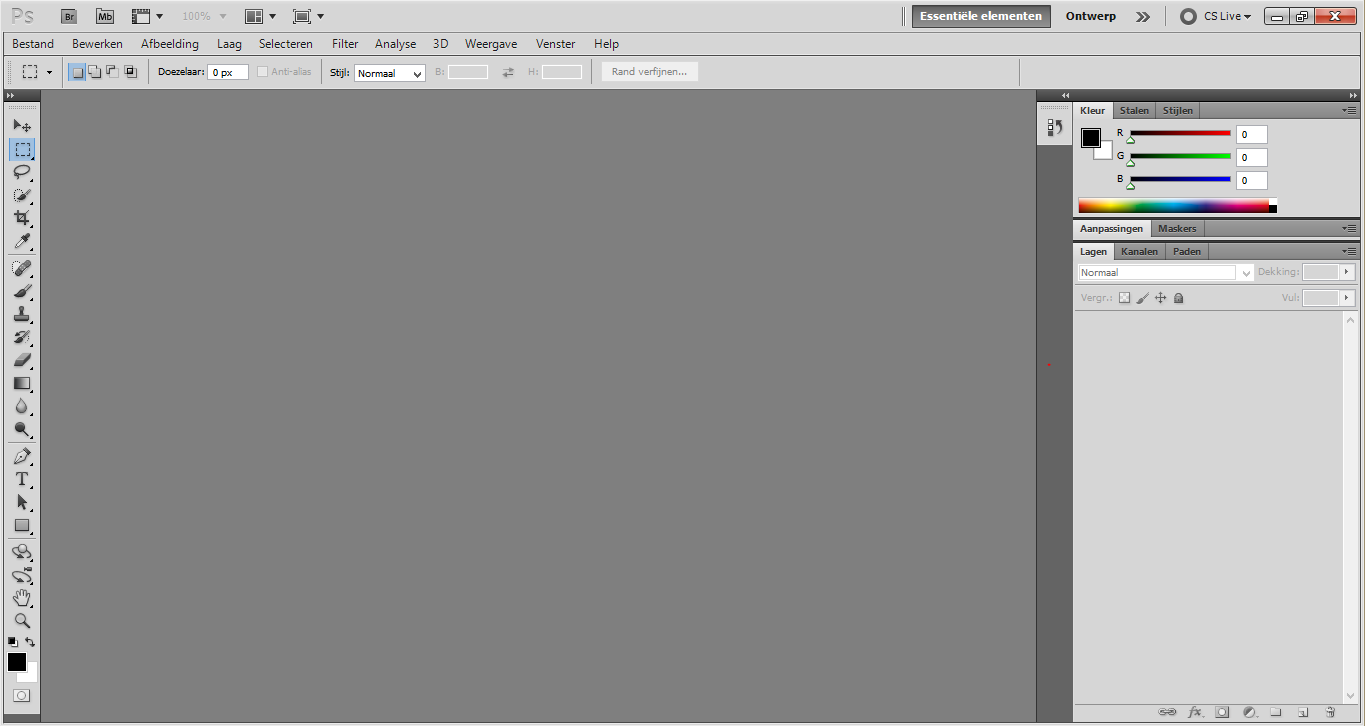Toggle lock transparent pixels
Screen dimensions: 1365x726
coord(1124,298)
